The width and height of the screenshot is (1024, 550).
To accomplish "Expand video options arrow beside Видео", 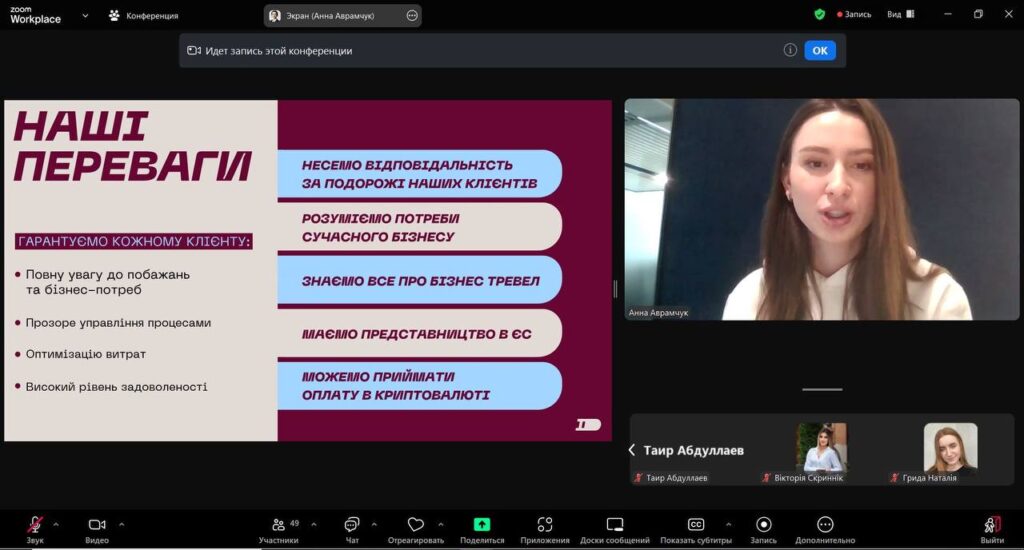I will coord(122,524).
